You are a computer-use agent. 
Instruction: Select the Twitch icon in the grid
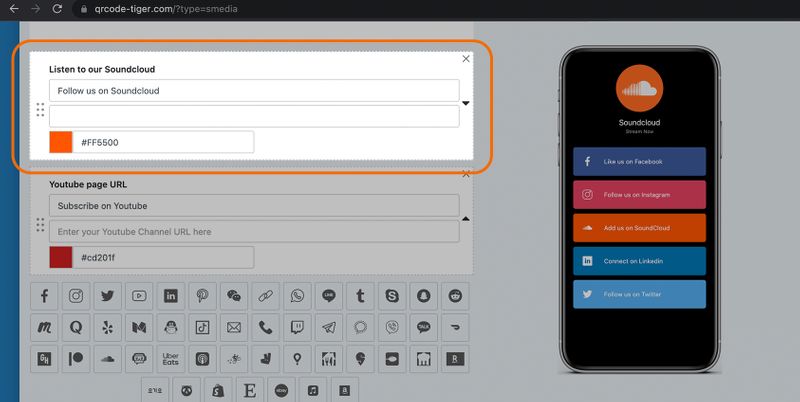pyautogui.click(x=297, y=327)
